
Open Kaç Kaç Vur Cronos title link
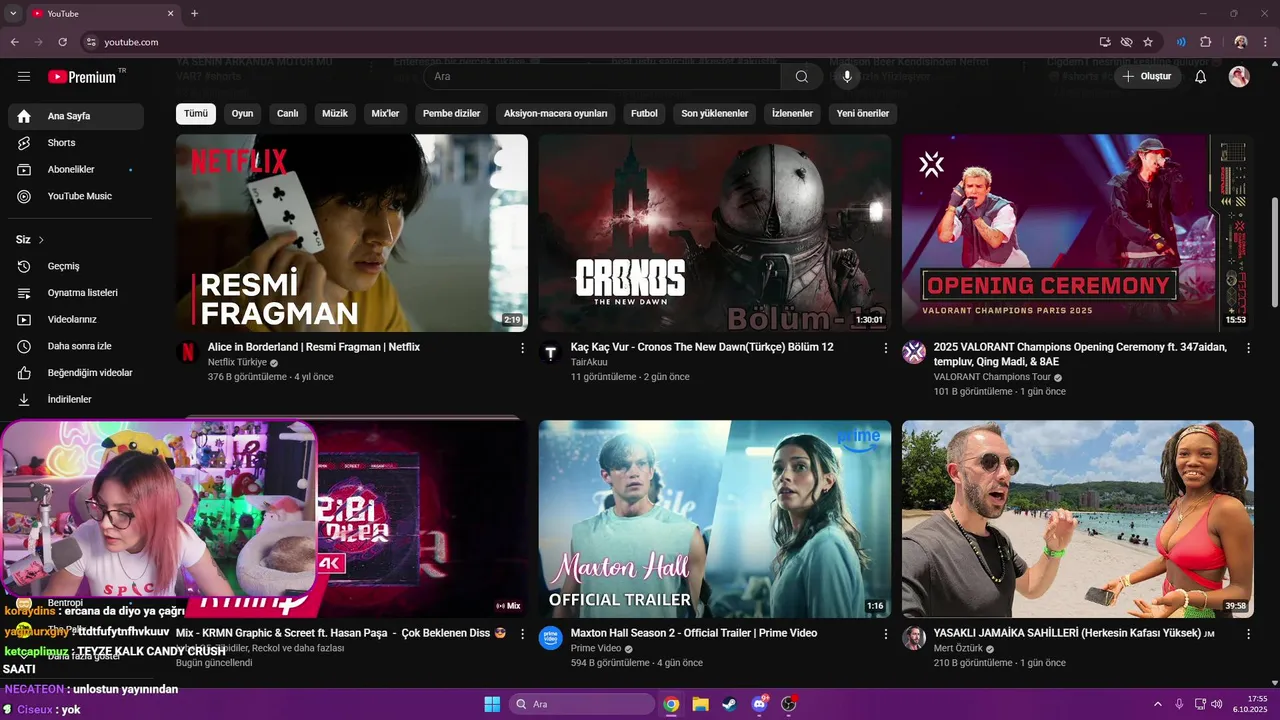pyautogui.click(x=702, y=347)
